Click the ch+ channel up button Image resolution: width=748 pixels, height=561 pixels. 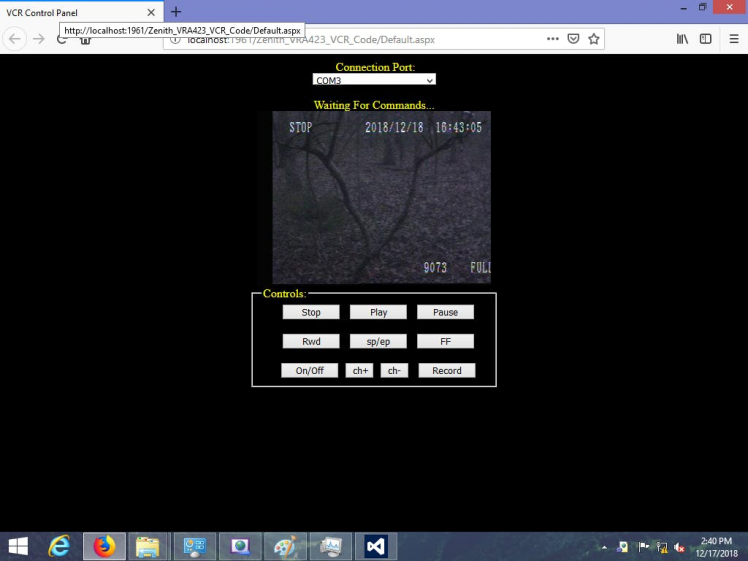[x=359, y=370]
